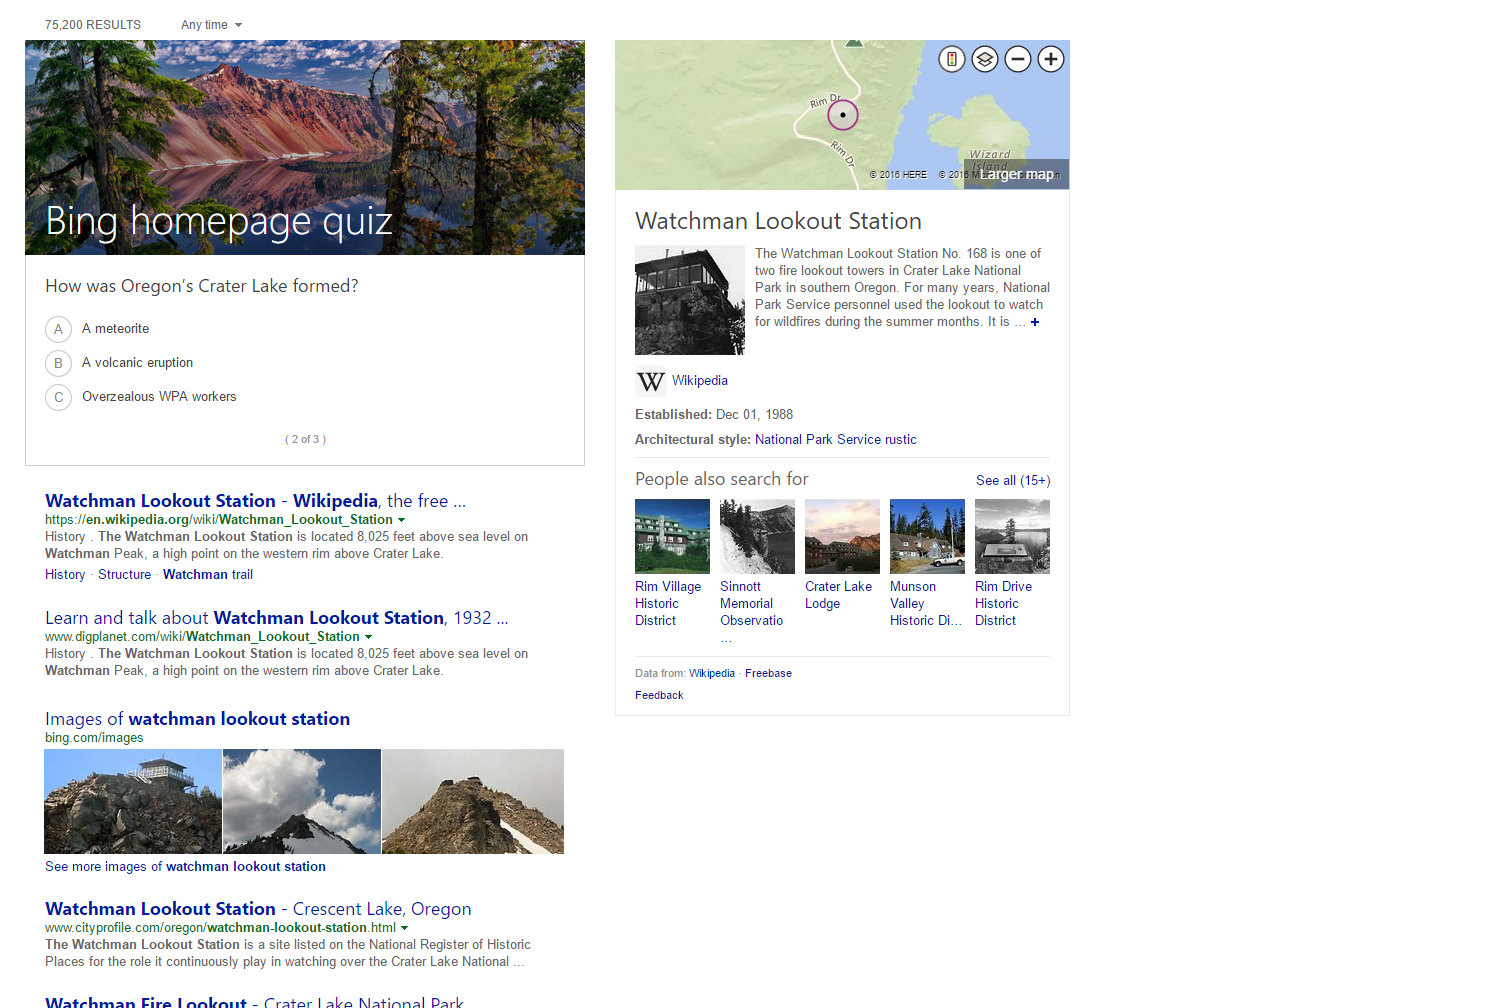Open rocky peak third image result

tap(473, 802)
